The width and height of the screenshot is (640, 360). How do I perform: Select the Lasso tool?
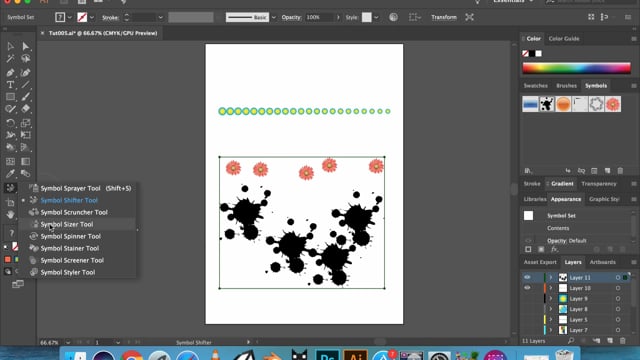tap(25, 59)
